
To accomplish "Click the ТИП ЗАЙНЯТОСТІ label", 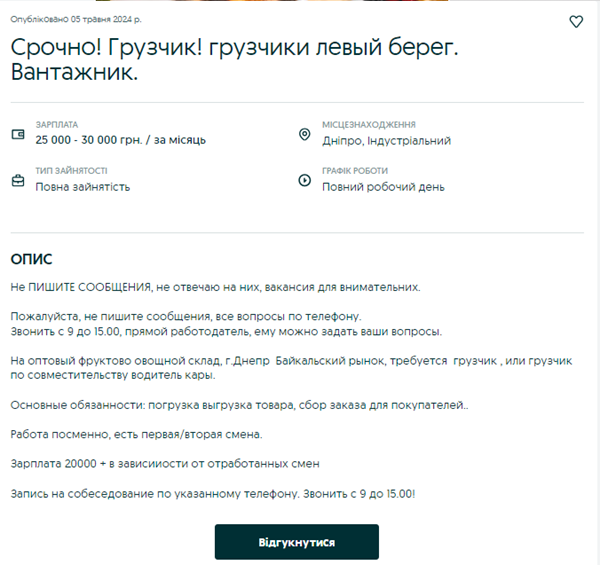I will pyautogui.click(x=71, y=171).
